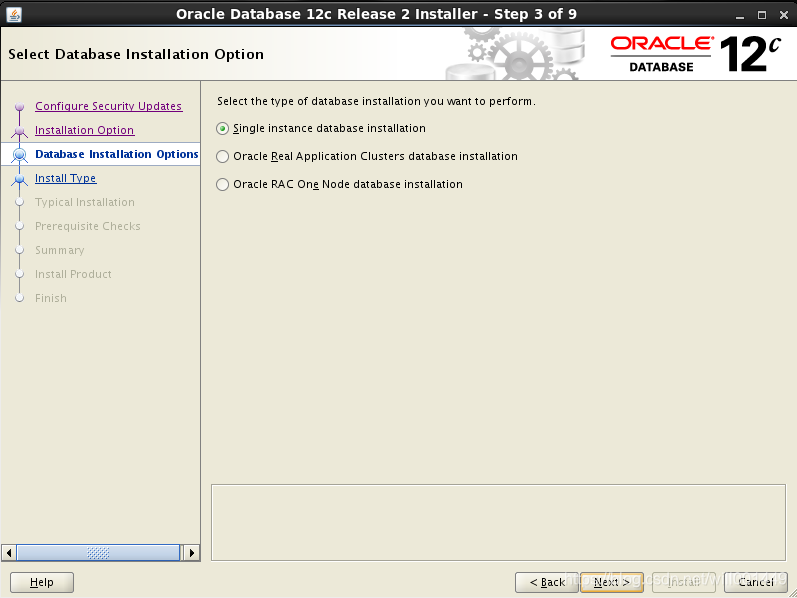797x598 pixels.
Task: Click the Oracle Database 12c logo
Action: coord(695,54)
